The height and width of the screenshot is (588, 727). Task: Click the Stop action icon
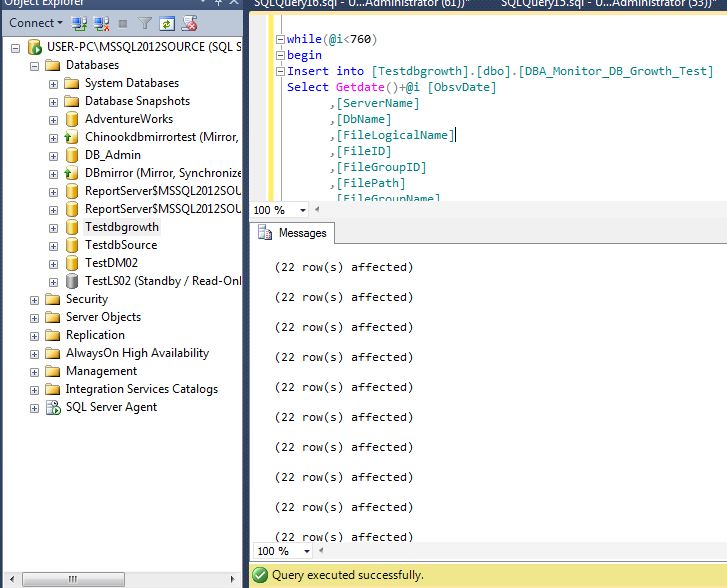coord(123,23)
